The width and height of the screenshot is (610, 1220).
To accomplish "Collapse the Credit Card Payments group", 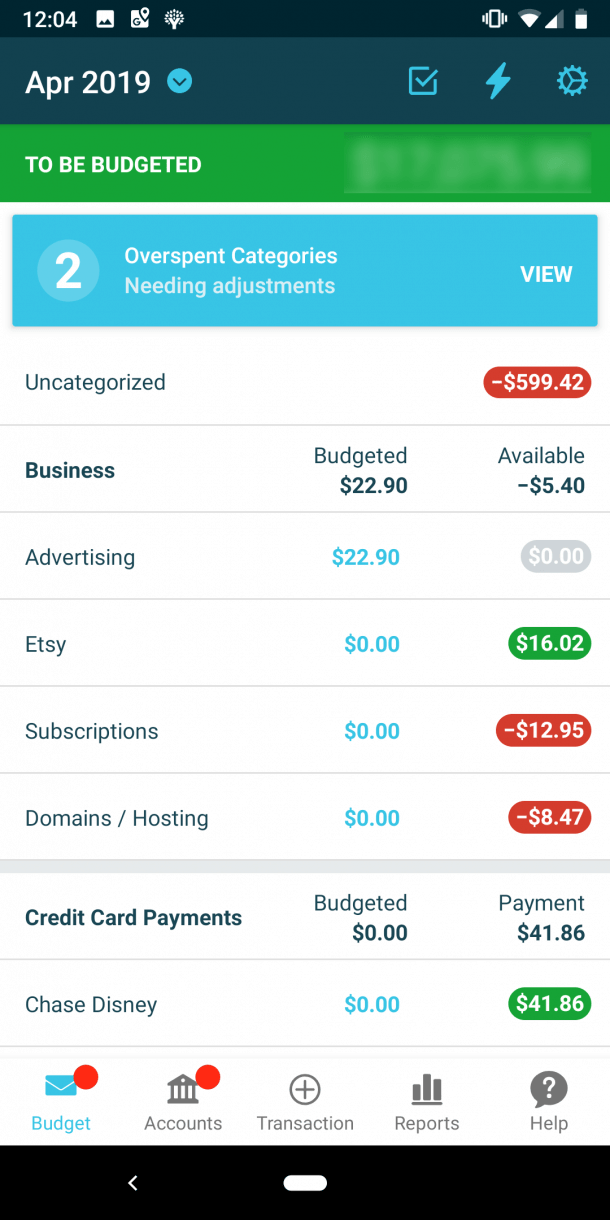I will [x=133, y=917].
